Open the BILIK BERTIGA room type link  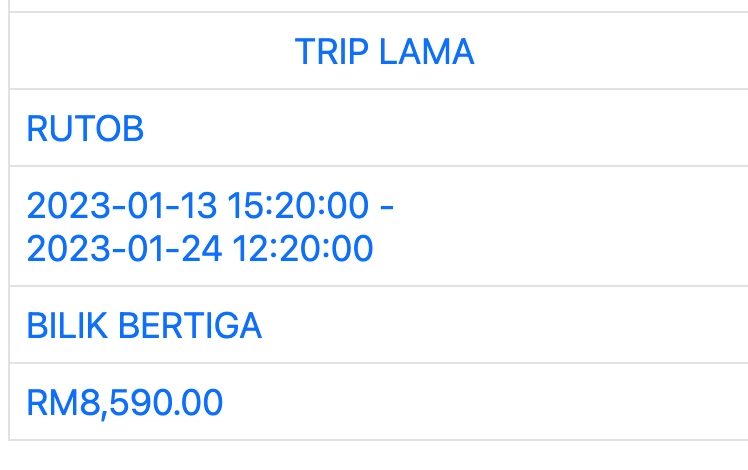(x=144, y=325)
